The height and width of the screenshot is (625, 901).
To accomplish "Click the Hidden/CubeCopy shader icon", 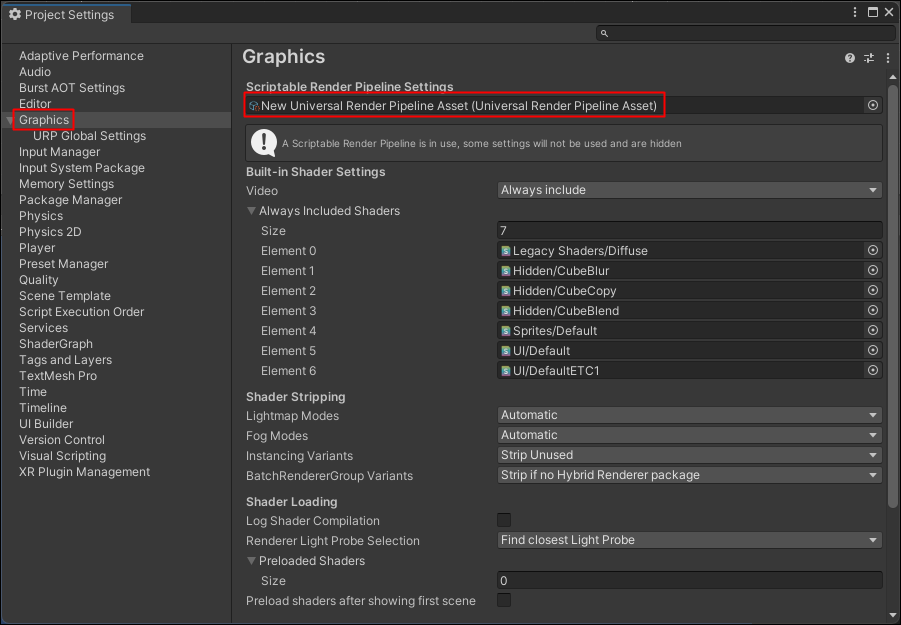I will pos(506,291).
